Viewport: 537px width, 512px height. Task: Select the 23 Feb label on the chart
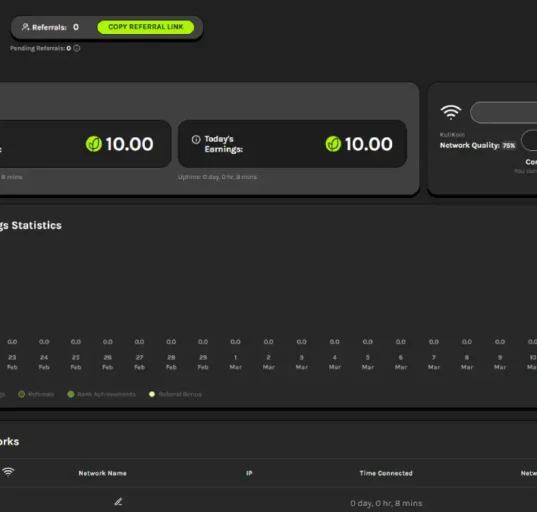tap(12, 362)
